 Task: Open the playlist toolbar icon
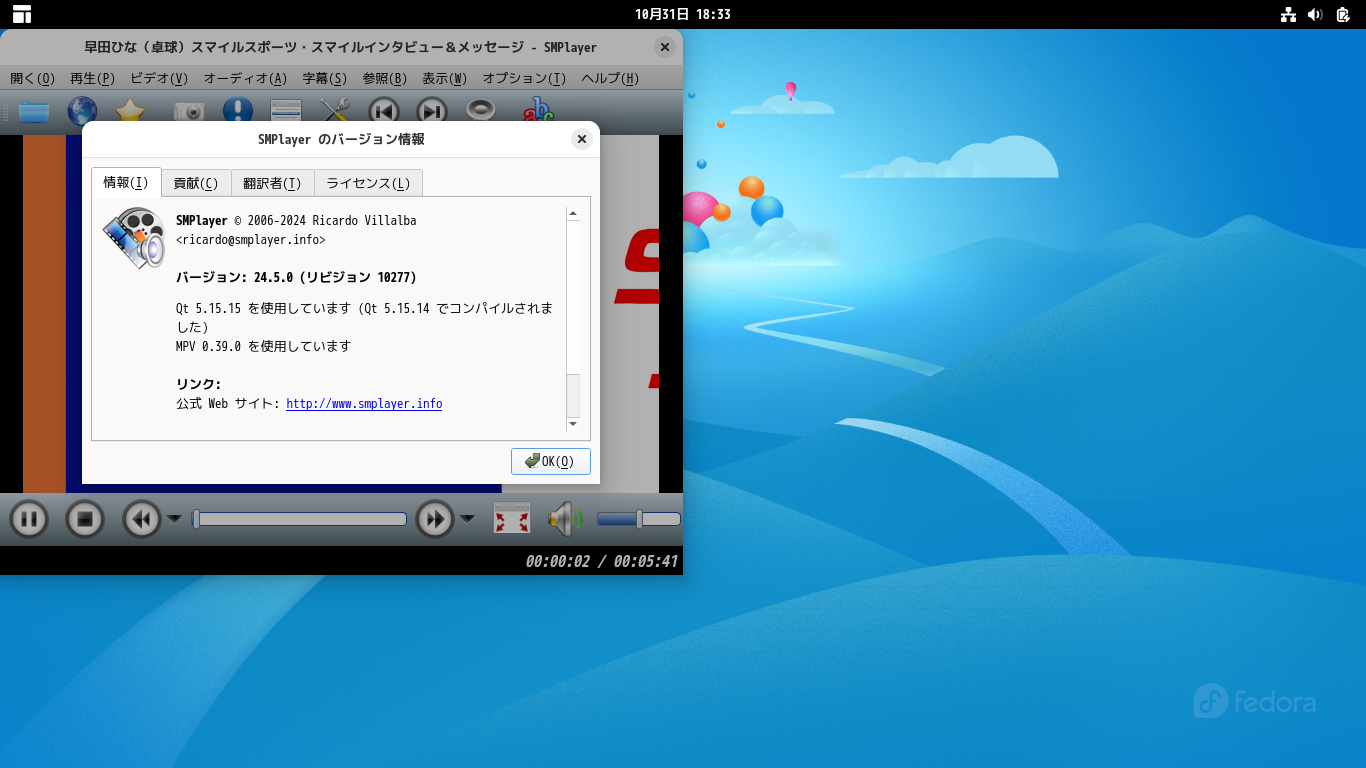286,111
